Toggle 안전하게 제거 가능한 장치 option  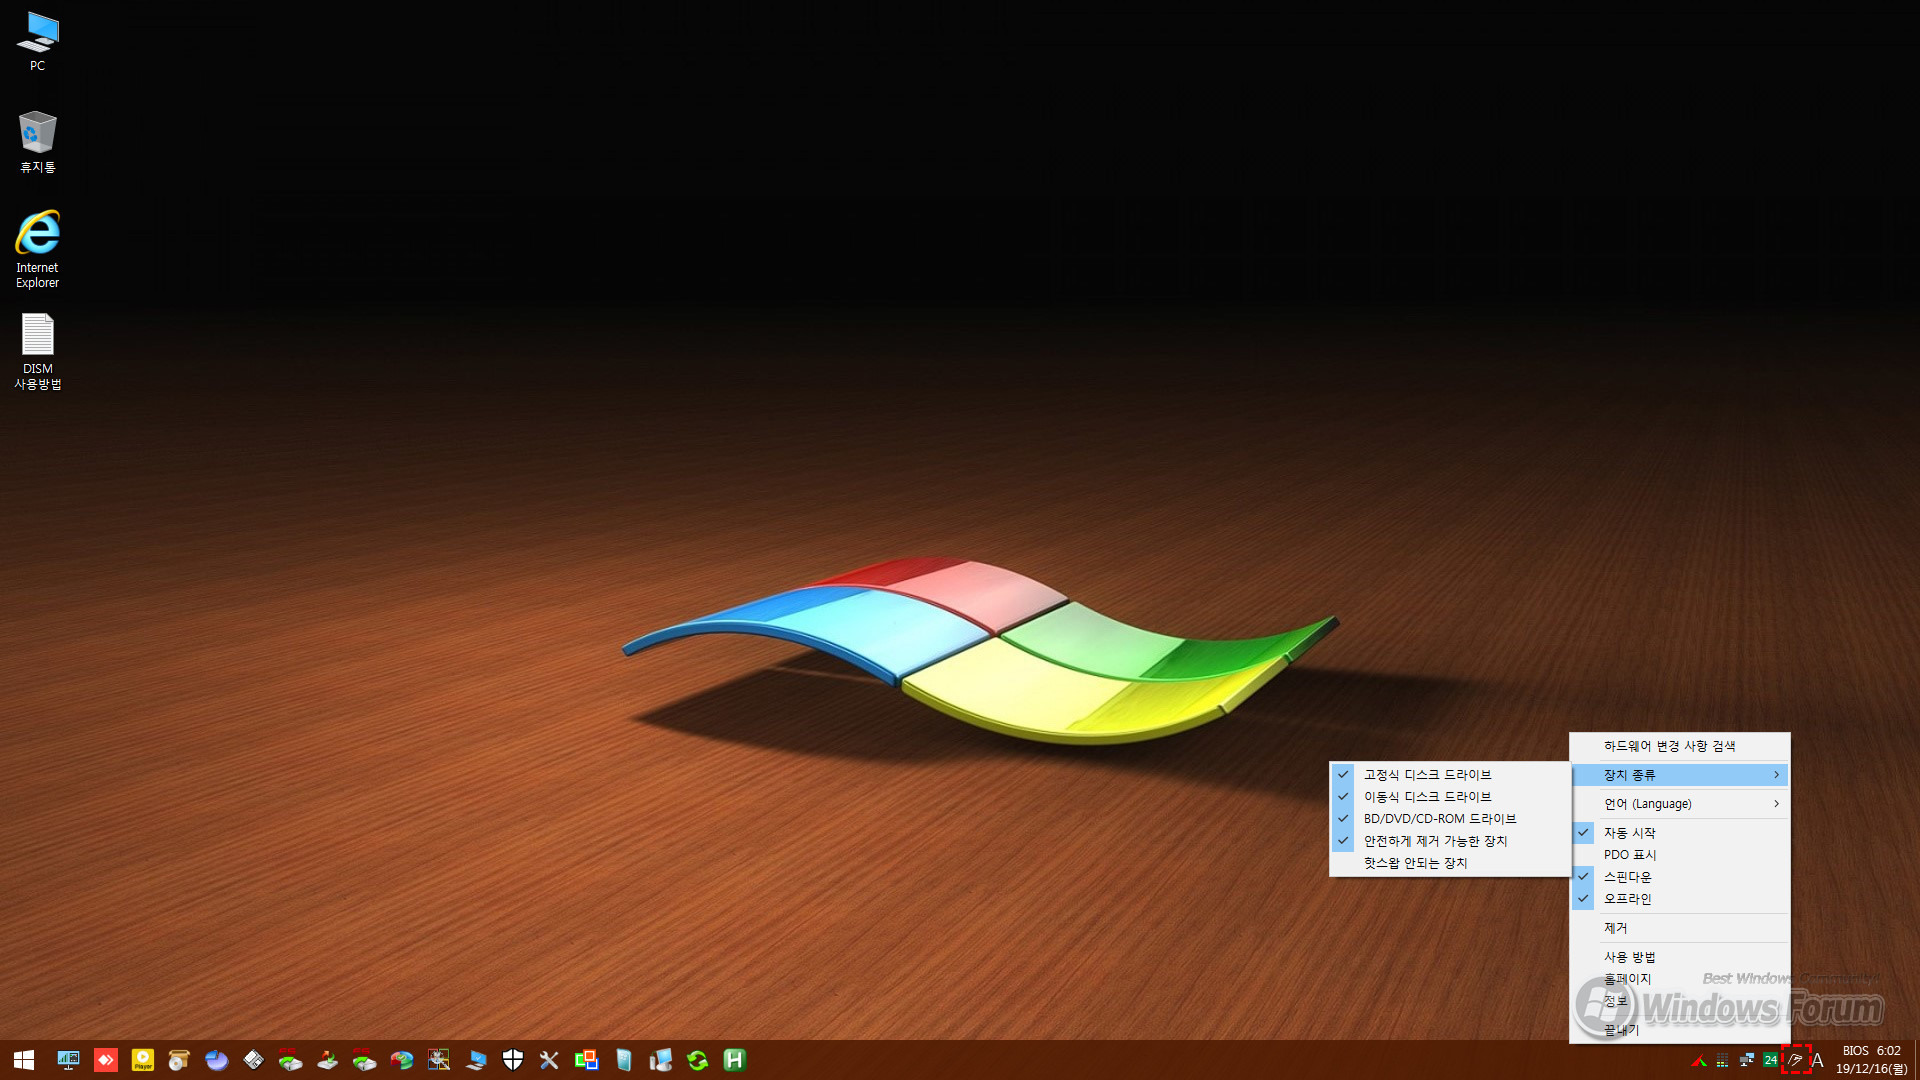pyautogui.click(x=1449, y=841)
